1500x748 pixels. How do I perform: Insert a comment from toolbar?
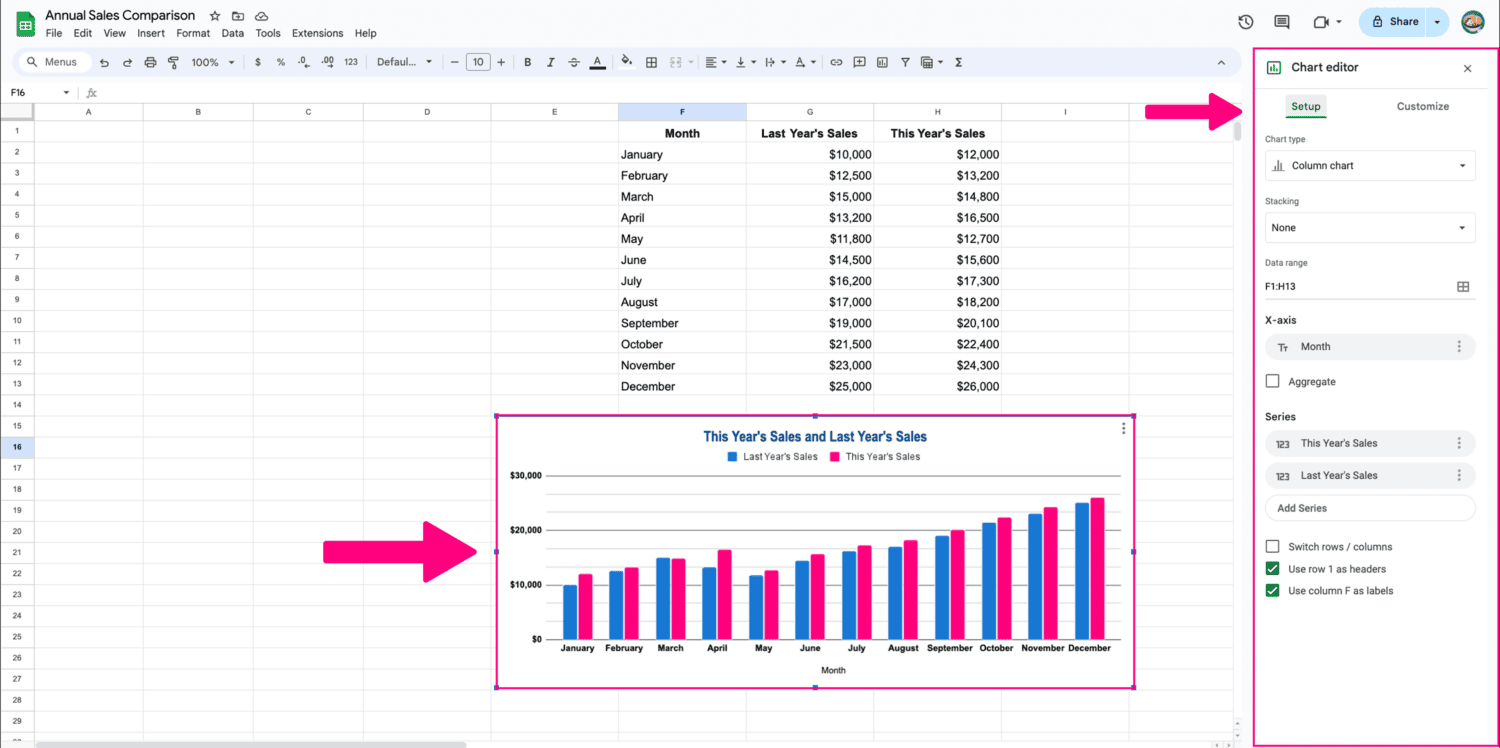[859, 62]
